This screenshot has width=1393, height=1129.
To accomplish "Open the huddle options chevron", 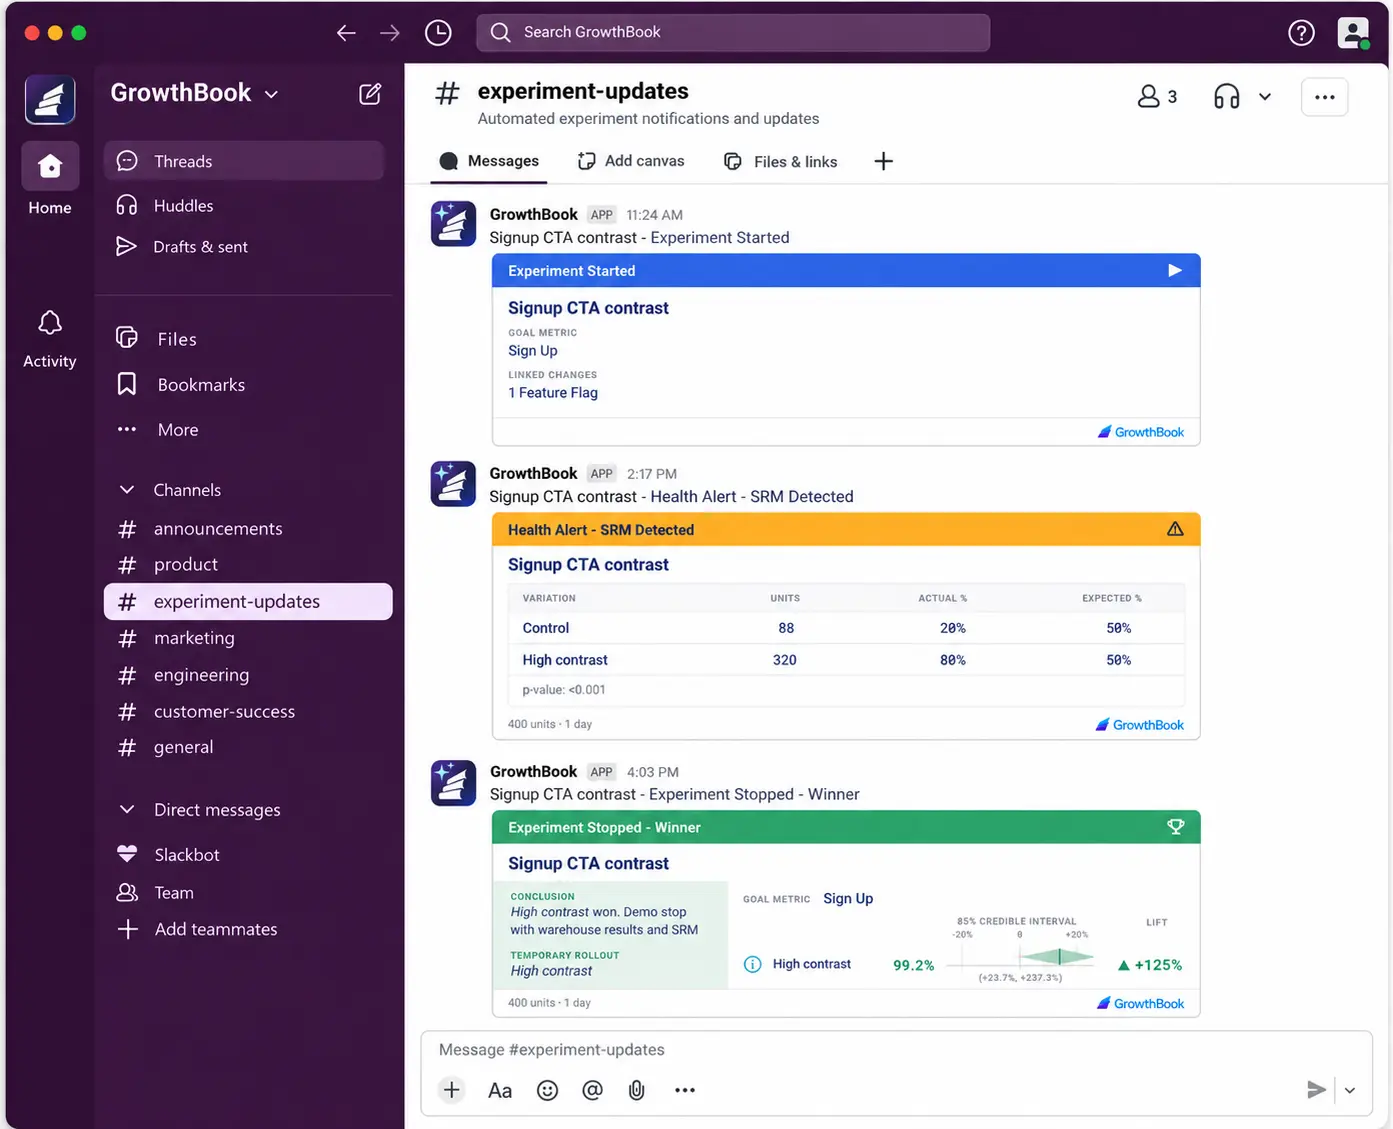I will coord(1265,97).
